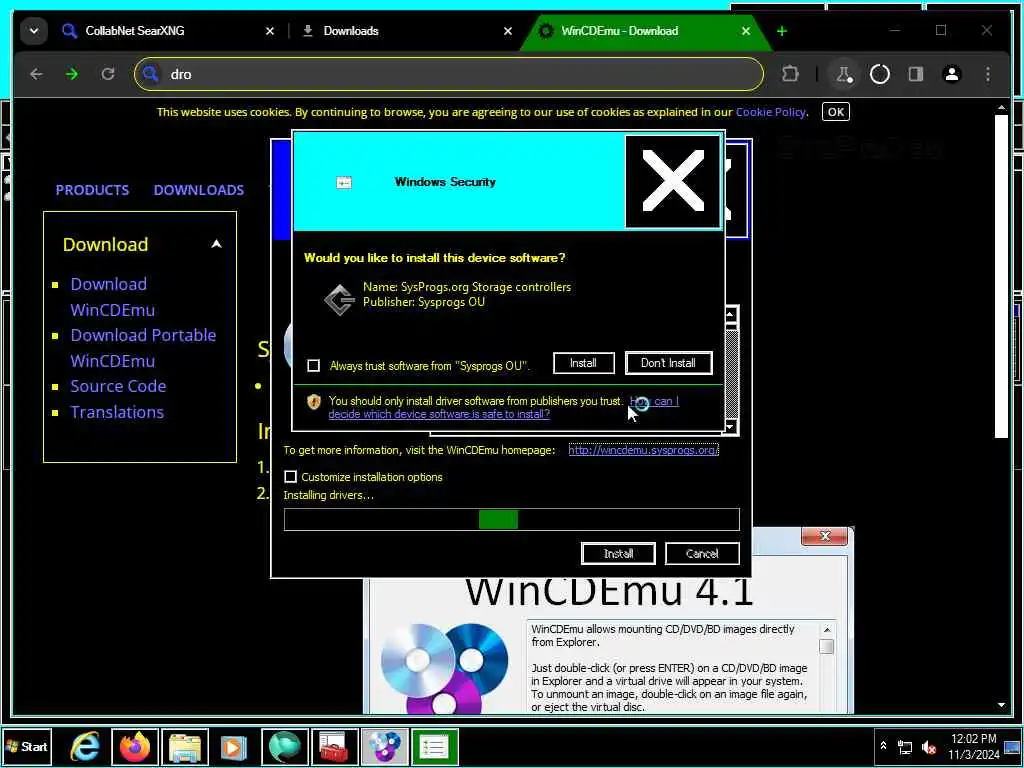The image size is (1024, 768).
Task: Switch to the Downloads tab
Action: click(x=351, y=31)
